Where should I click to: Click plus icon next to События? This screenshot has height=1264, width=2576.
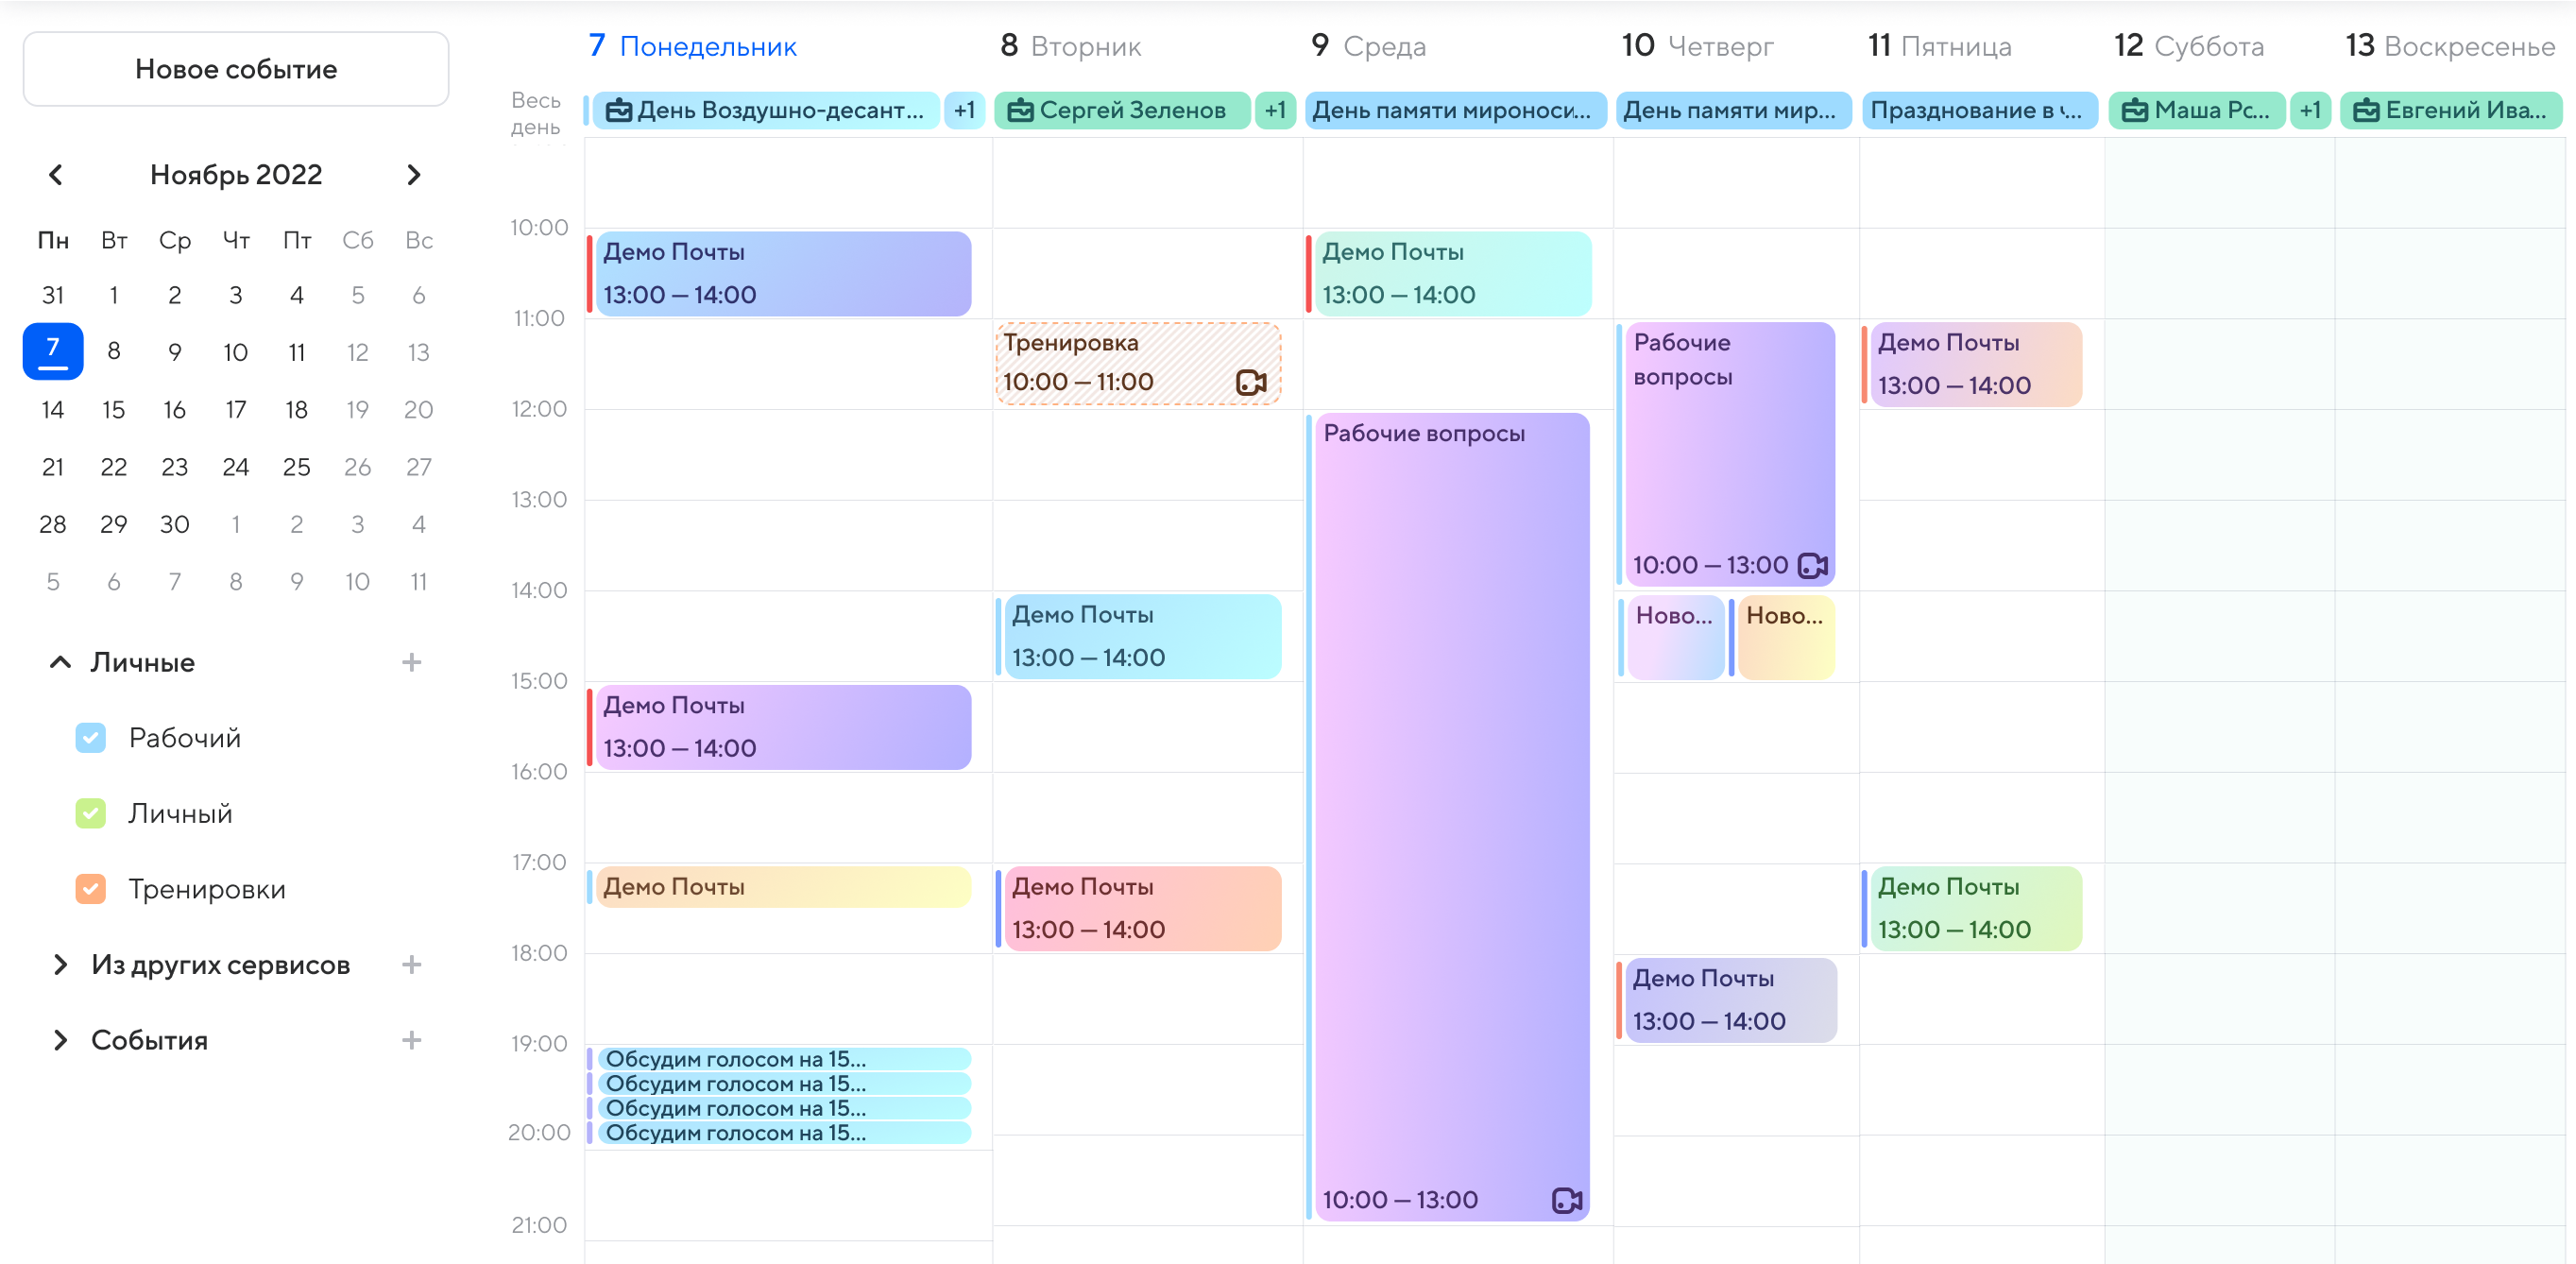click(411, 1040)
